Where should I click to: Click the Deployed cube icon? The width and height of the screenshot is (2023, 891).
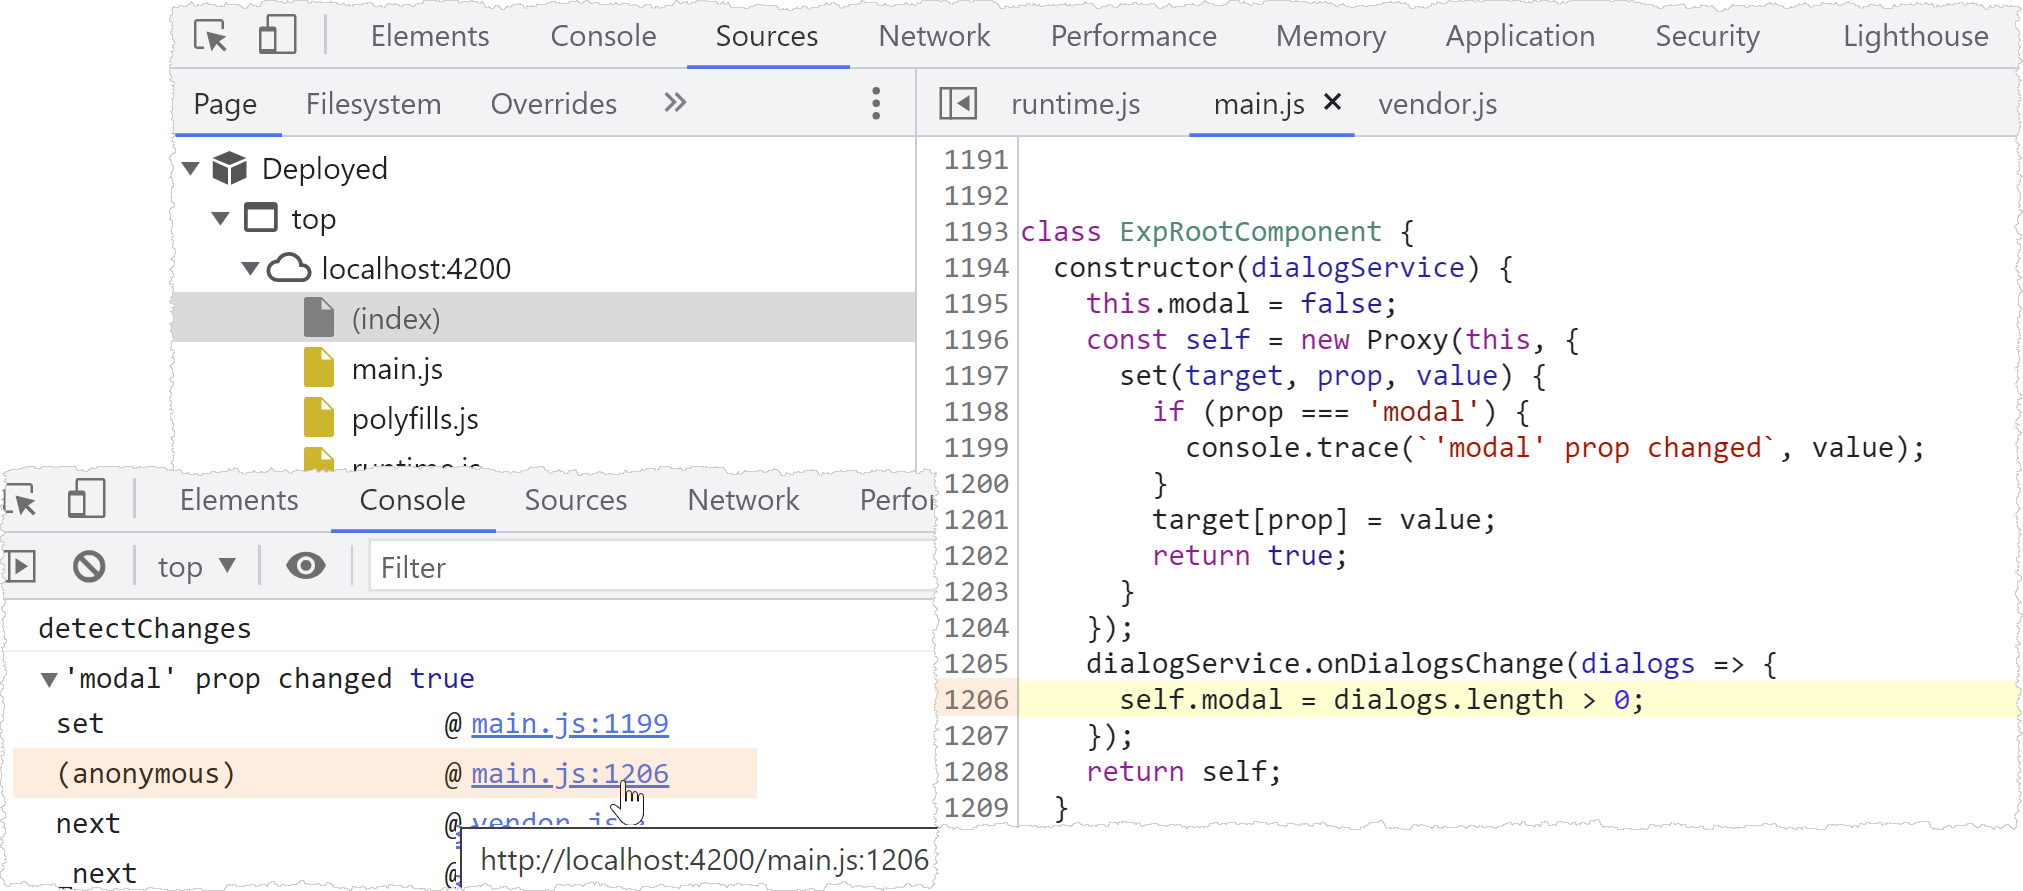click(230, 168)
